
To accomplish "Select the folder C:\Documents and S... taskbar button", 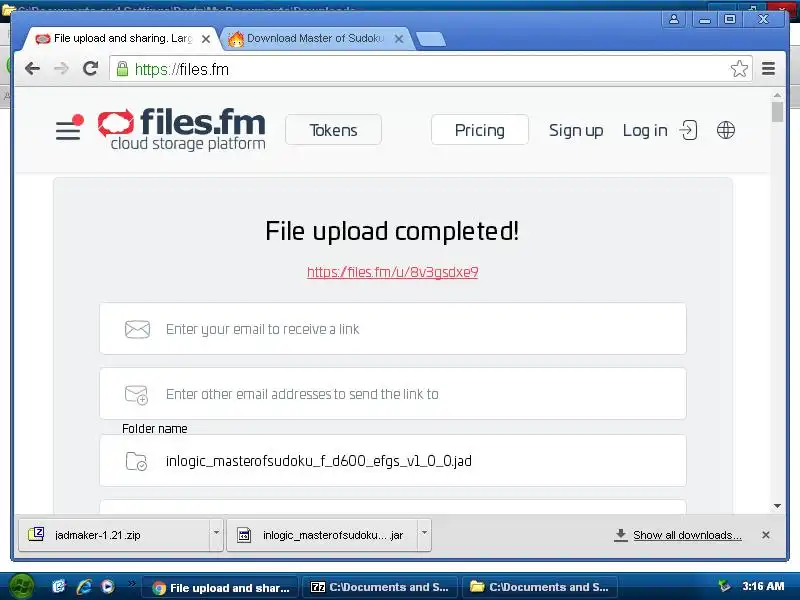I will (540, 587).
